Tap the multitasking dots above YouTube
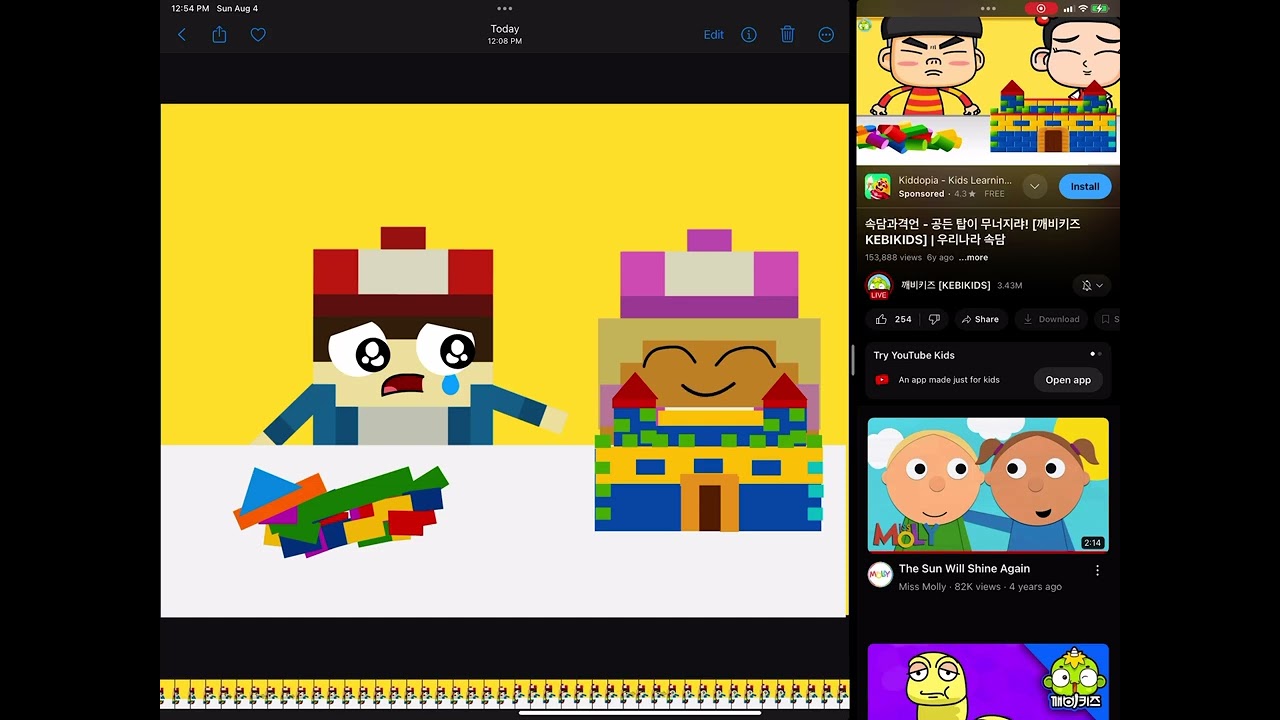1280x720 pixels. 988,8
